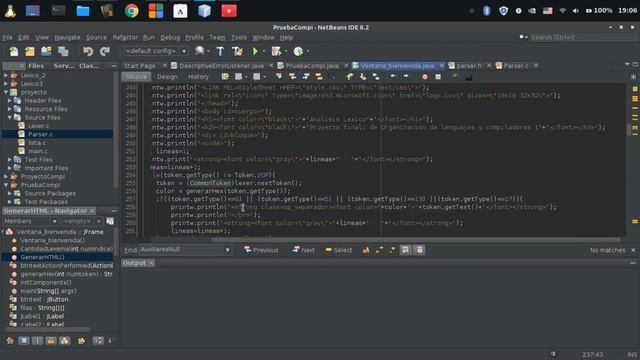Toggle show fields navigator filter button

coord(24,340)
